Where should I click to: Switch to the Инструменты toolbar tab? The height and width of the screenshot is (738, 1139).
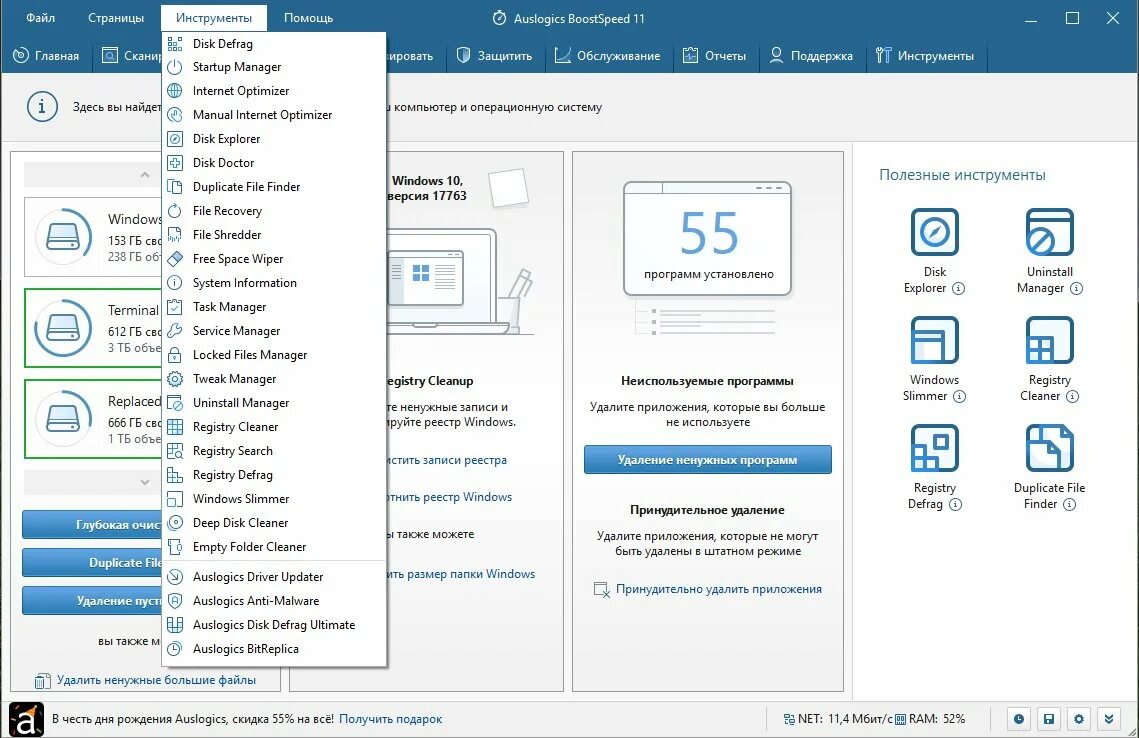[x=925, y=56]
